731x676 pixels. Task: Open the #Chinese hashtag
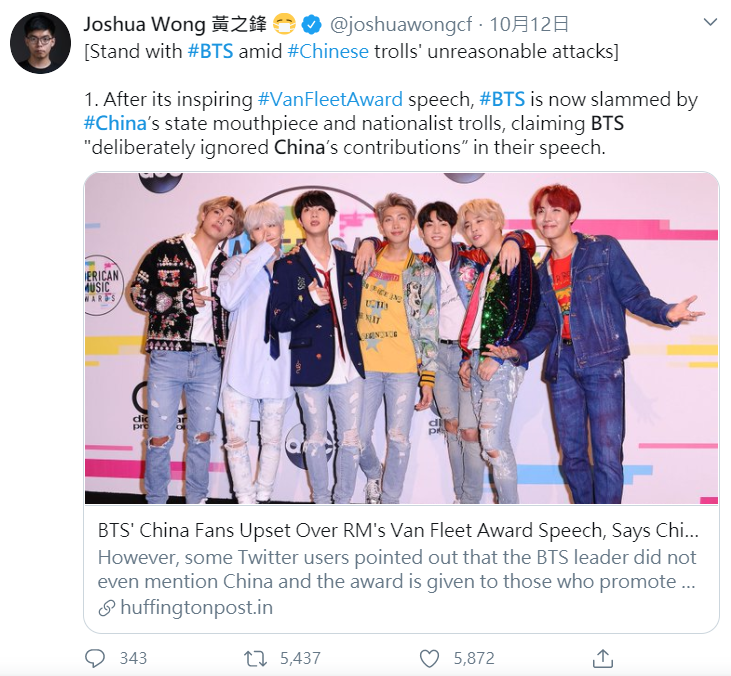tap(328, 51)
